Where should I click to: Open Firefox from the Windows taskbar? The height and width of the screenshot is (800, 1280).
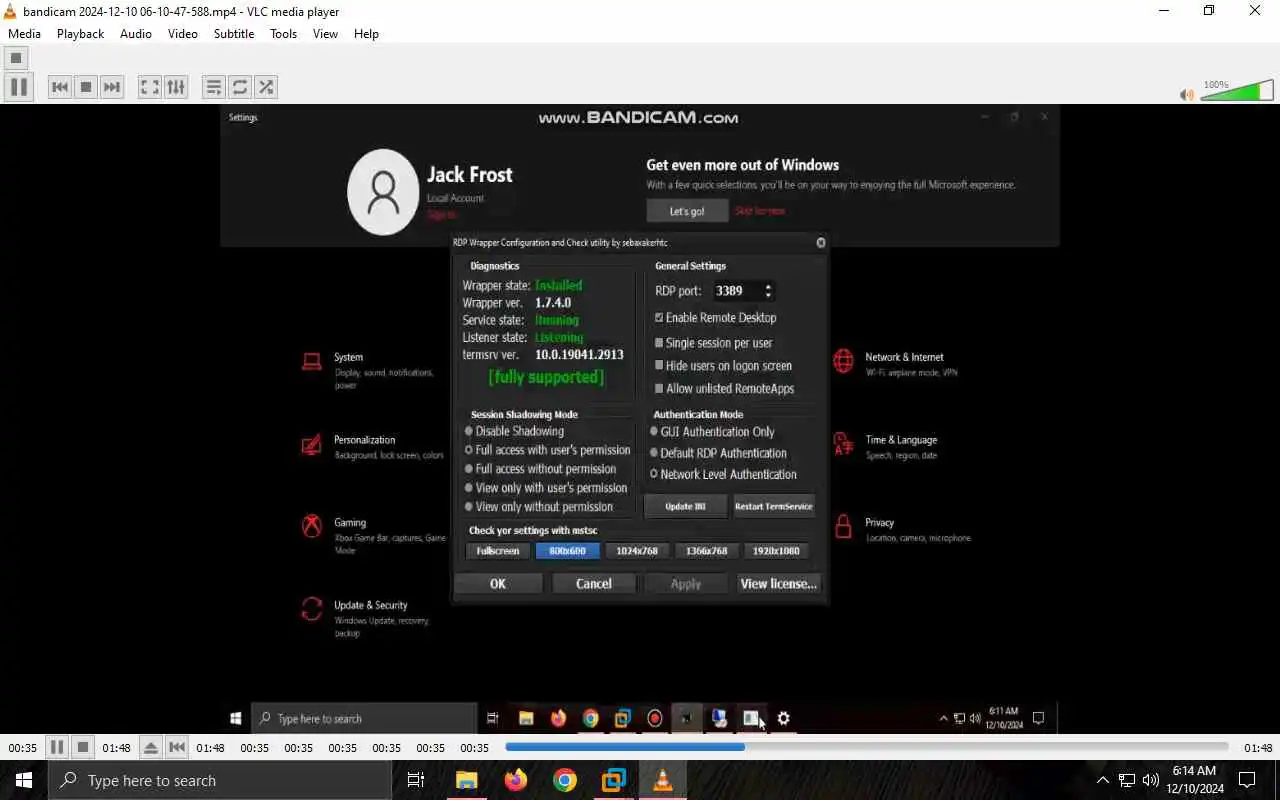(x=516, y=780)
